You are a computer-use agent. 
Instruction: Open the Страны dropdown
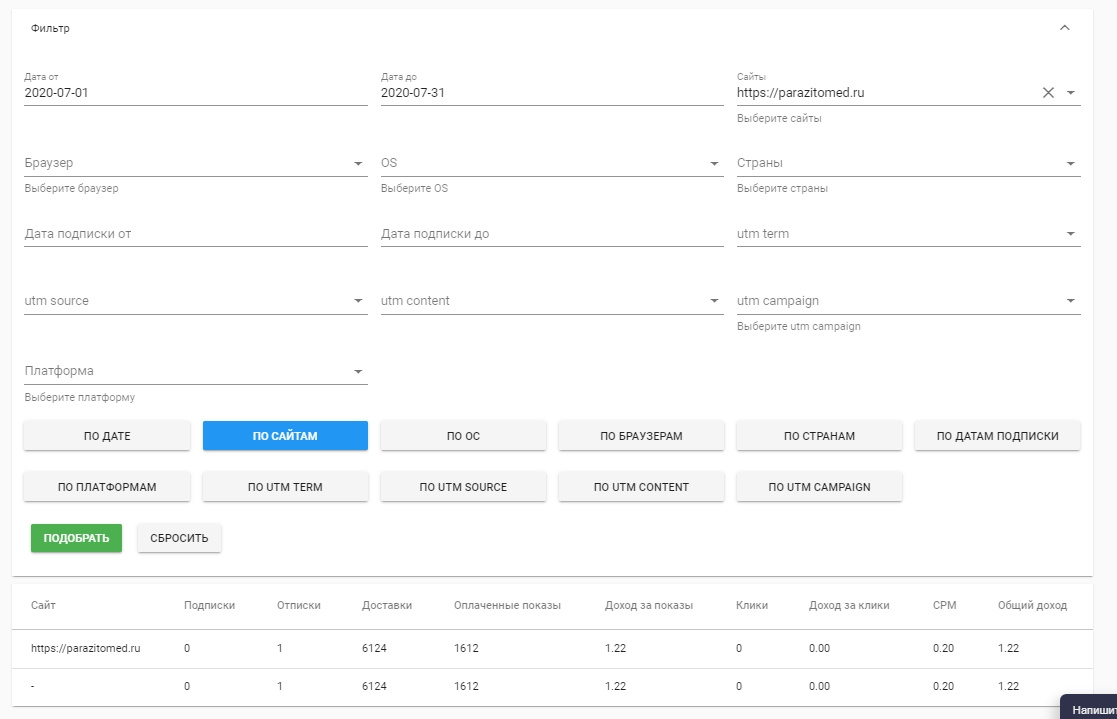coord(908,163)
